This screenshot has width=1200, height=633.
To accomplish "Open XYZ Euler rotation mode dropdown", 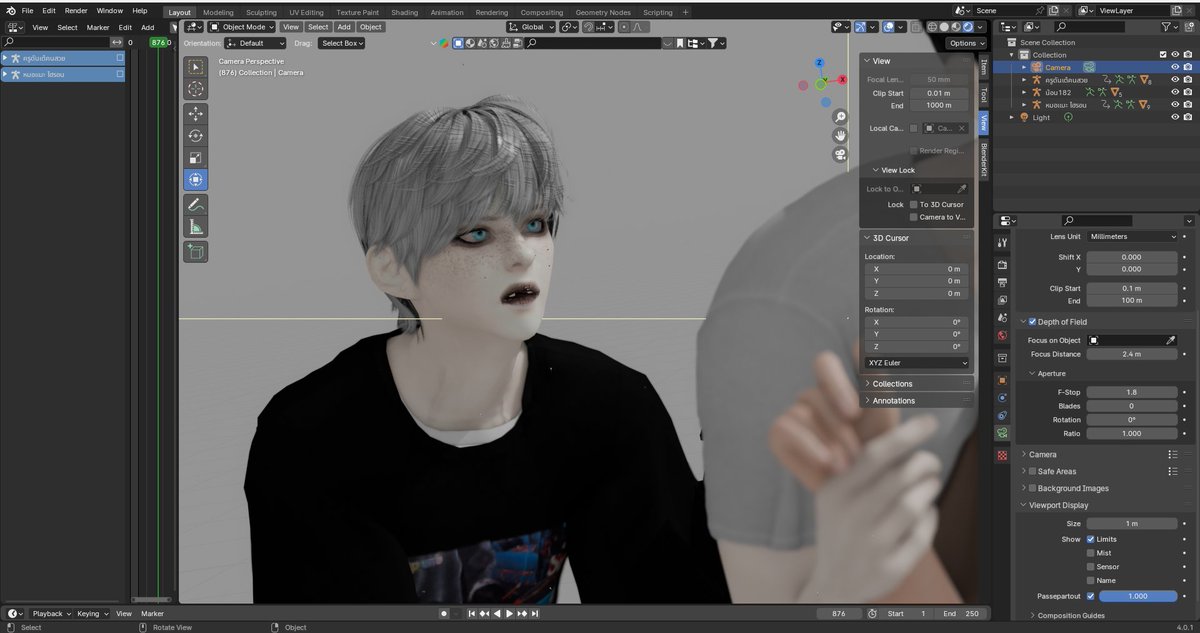I will click(x=916, y=363).
